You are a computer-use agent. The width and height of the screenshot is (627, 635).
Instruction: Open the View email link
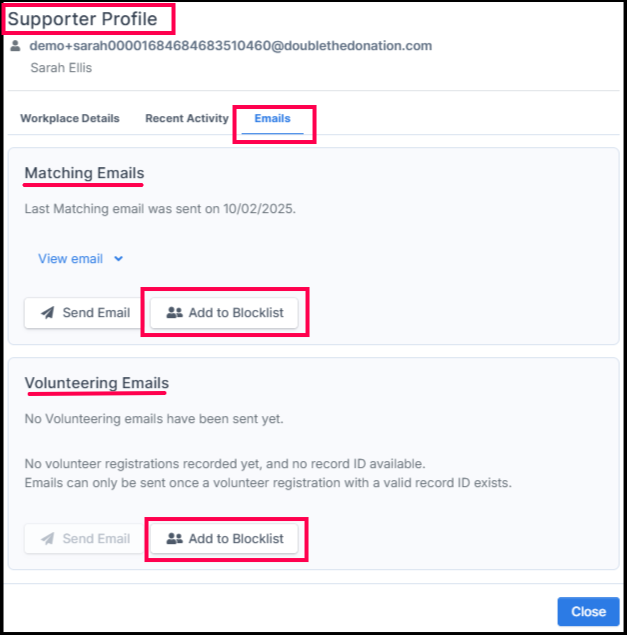pyautogui.click(x=70, y=259)
